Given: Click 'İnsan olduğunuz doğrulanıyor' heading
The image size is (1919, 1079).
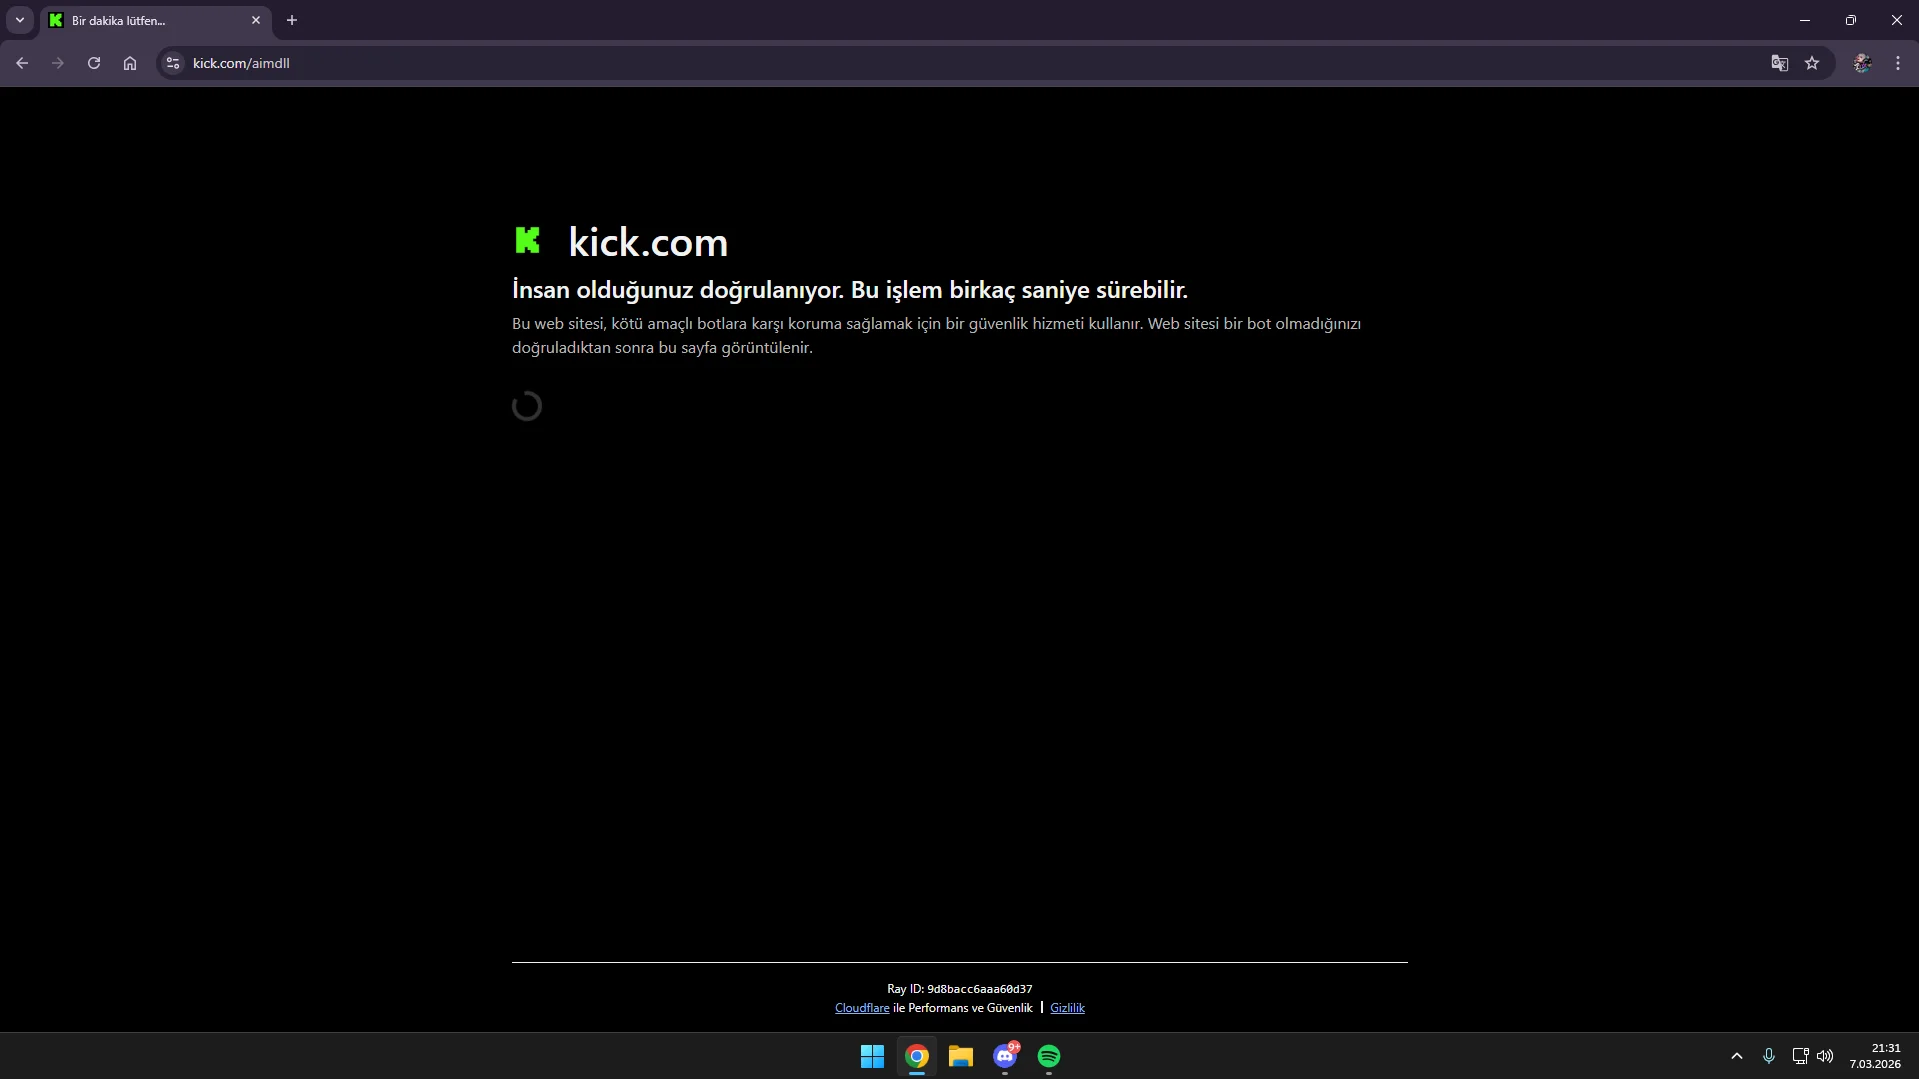Looking at the screenshot, I should 850,290.
